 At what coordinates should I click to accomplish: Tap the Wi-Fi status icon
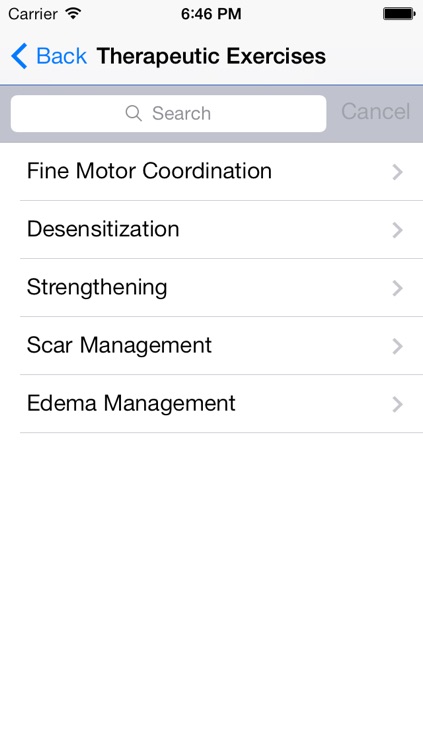pyautogui.click(x=73, y=13)
